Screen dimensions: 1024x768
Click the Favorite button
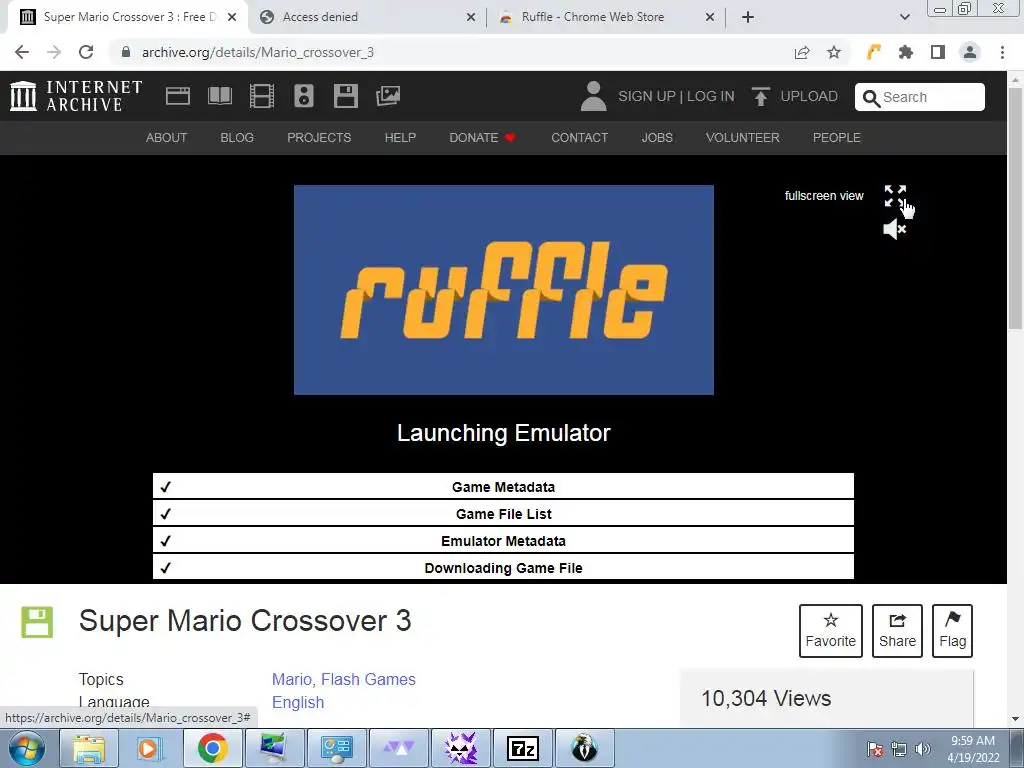click(x=831, y=631)
